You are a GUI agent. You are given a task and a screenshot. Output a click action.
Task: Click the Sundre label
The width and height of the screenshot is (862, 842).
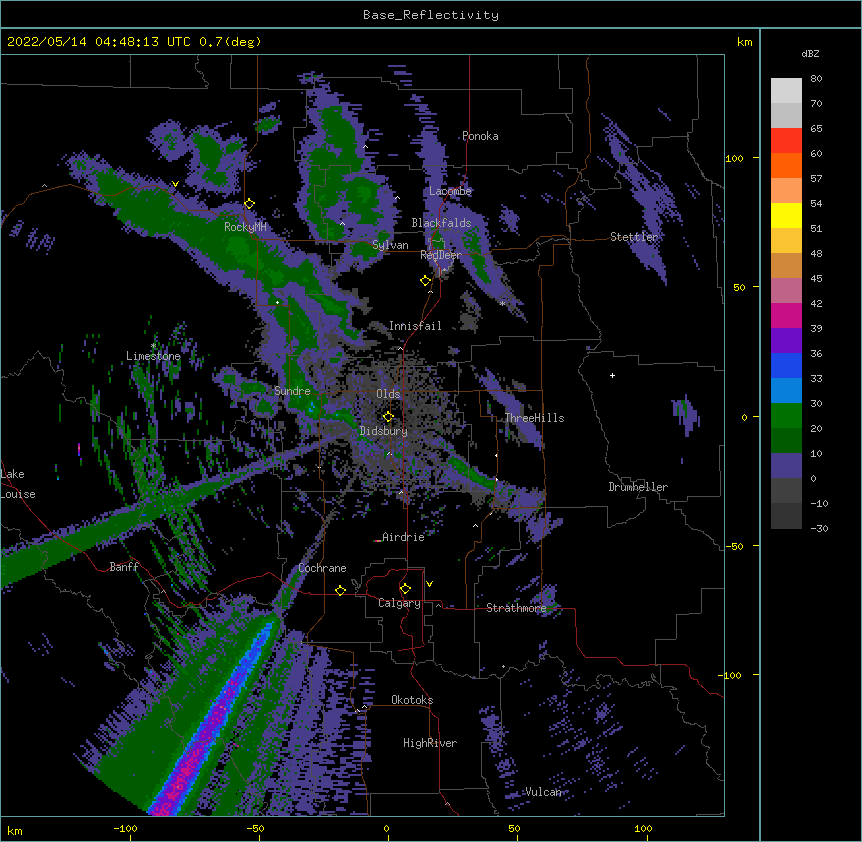coord(292,391)
